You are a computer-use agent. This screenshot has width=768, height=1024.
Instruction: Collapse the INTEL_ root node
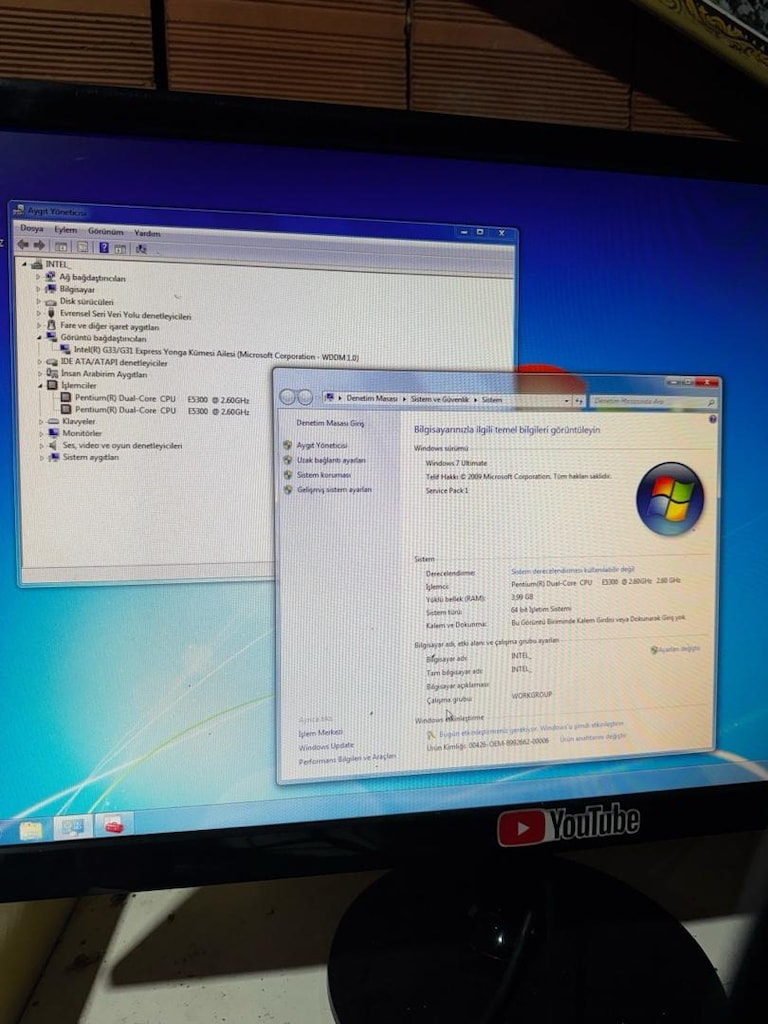point(25,264)
